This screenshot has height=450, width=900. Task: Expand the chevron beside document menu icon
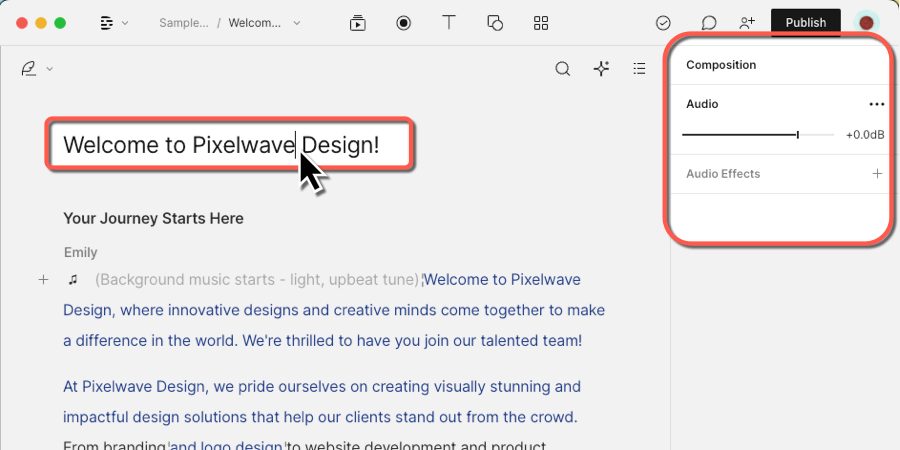tap(125, 23)
